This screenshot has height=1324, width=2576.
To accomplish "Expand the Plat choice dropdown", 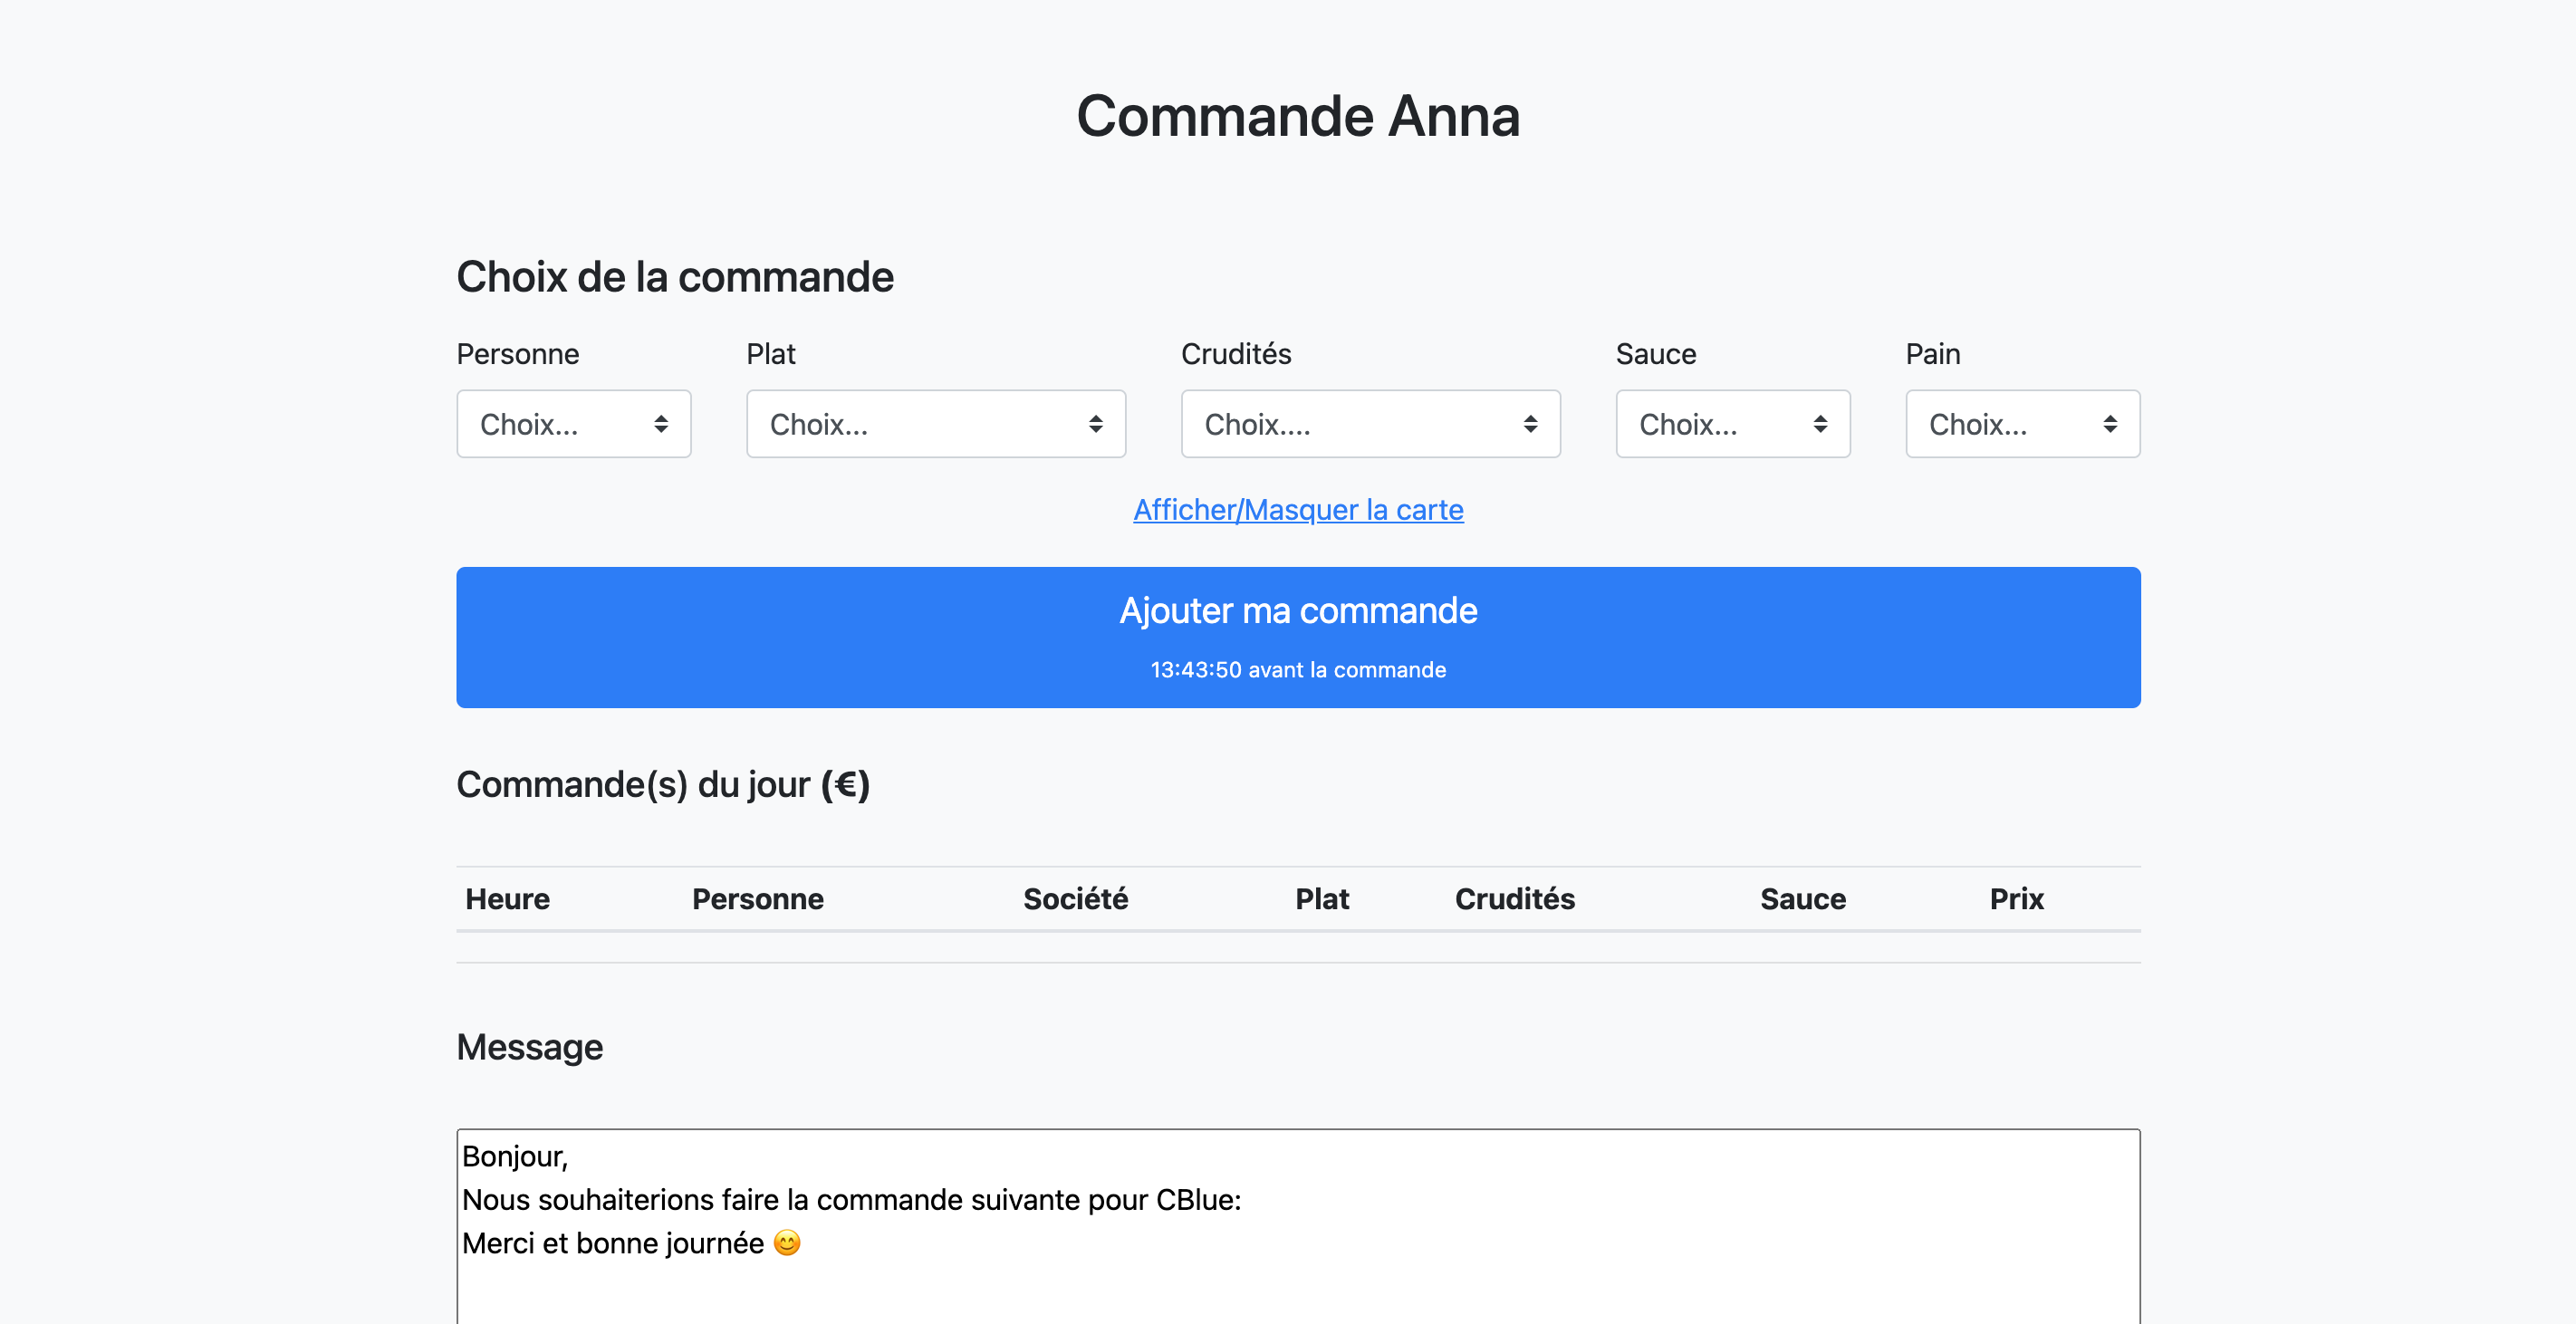I will click(x=935, y=424).
